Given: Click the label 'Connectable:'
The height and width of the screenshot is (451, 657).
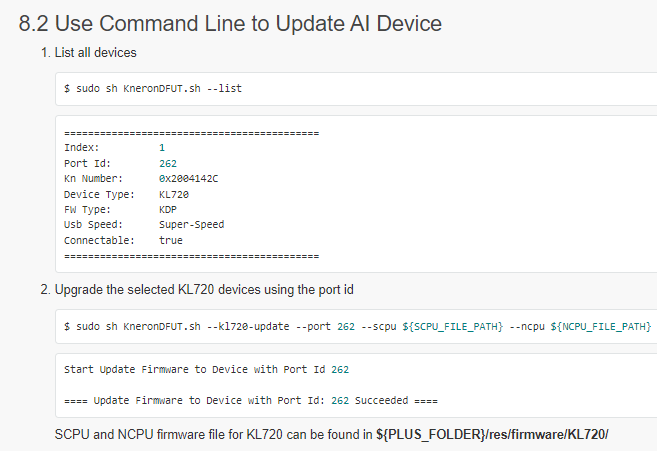Looking at the screenshot, I should pyautogui.click(x=99, y=240).
